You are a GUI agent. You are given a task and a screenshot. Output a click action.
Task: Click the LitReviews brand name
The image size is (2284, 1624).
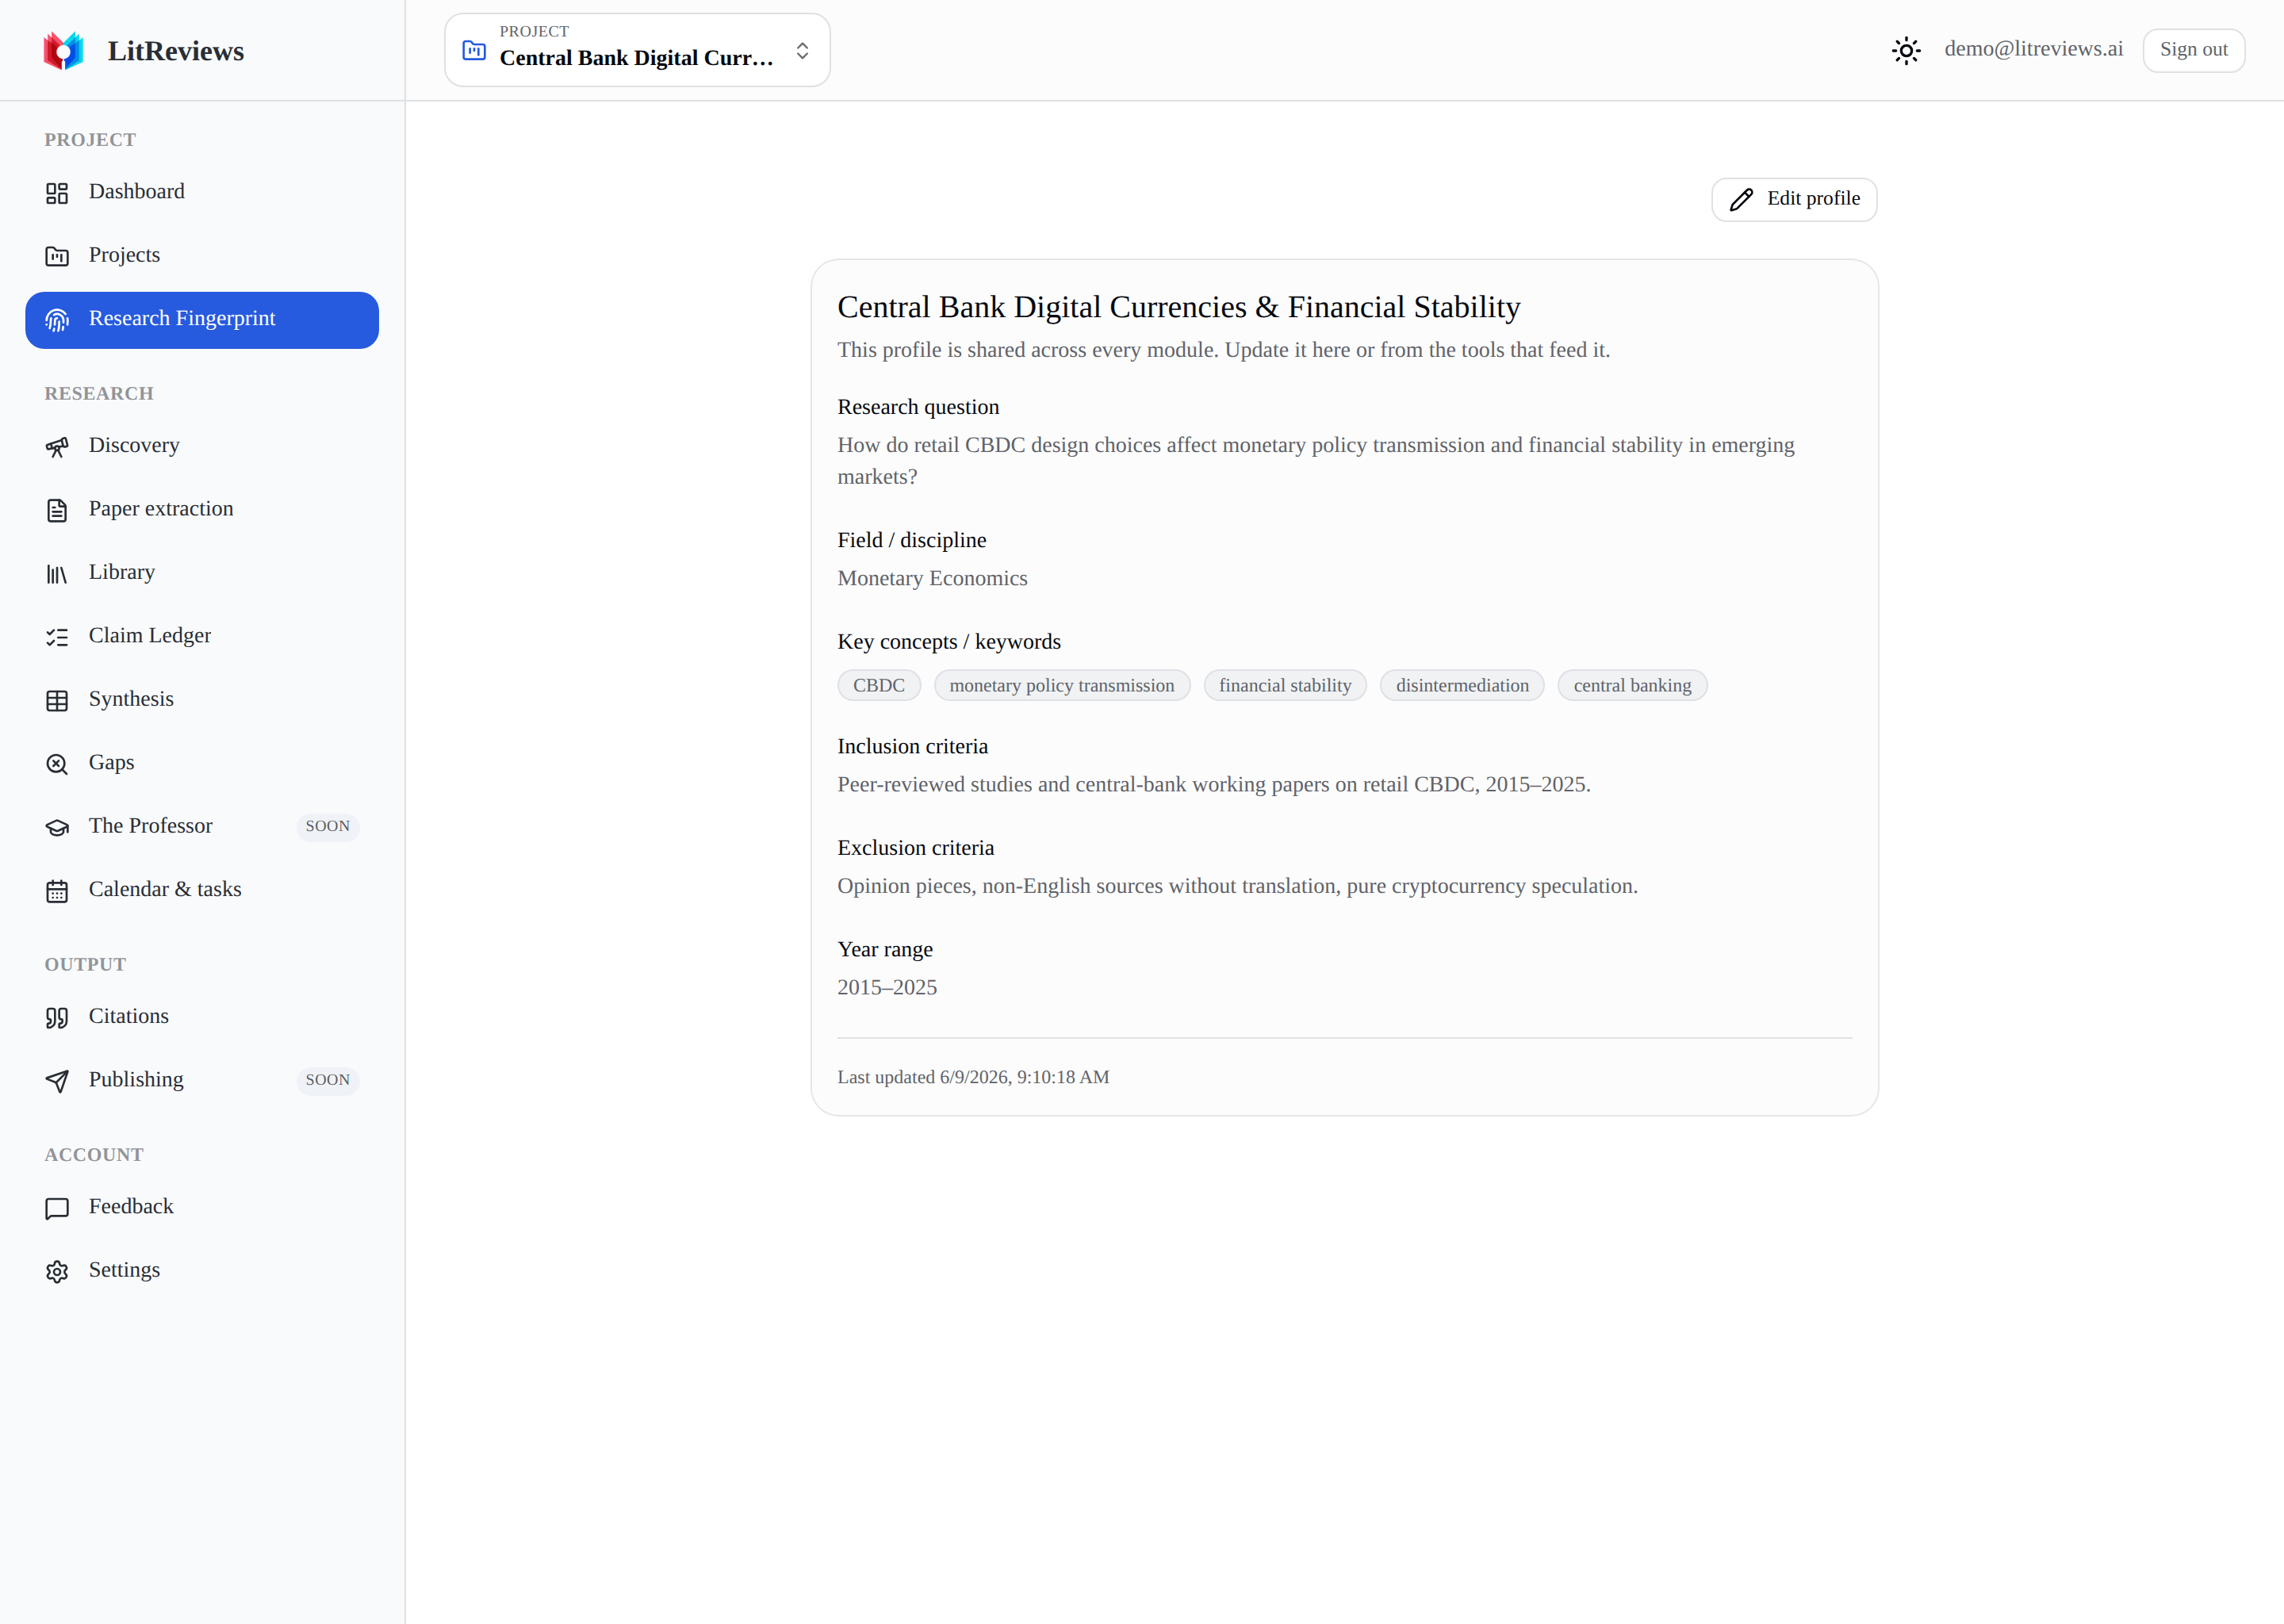coord(176,51)
